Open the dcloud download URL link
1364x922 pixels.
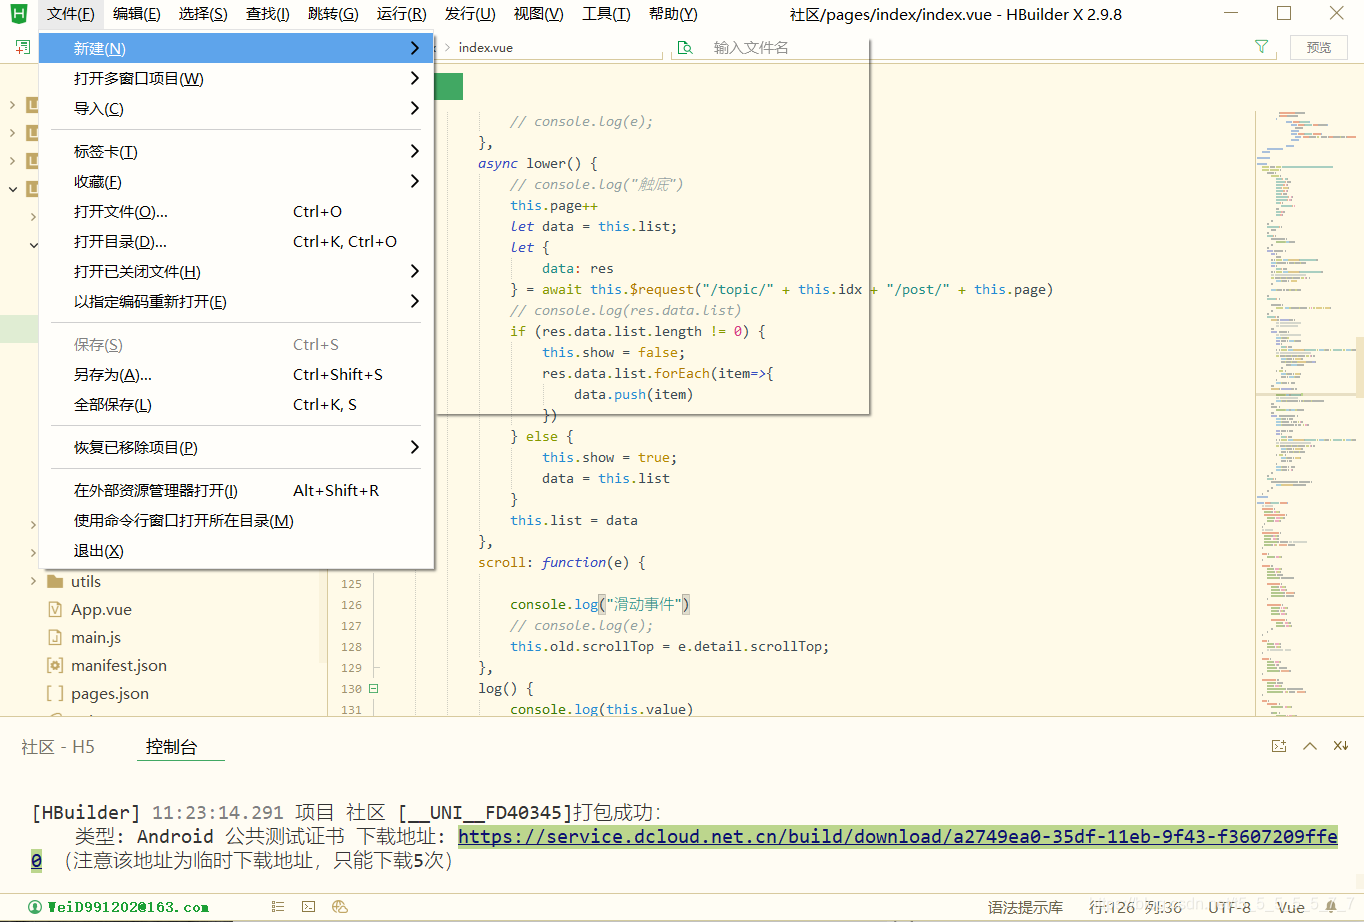[898, 836]
